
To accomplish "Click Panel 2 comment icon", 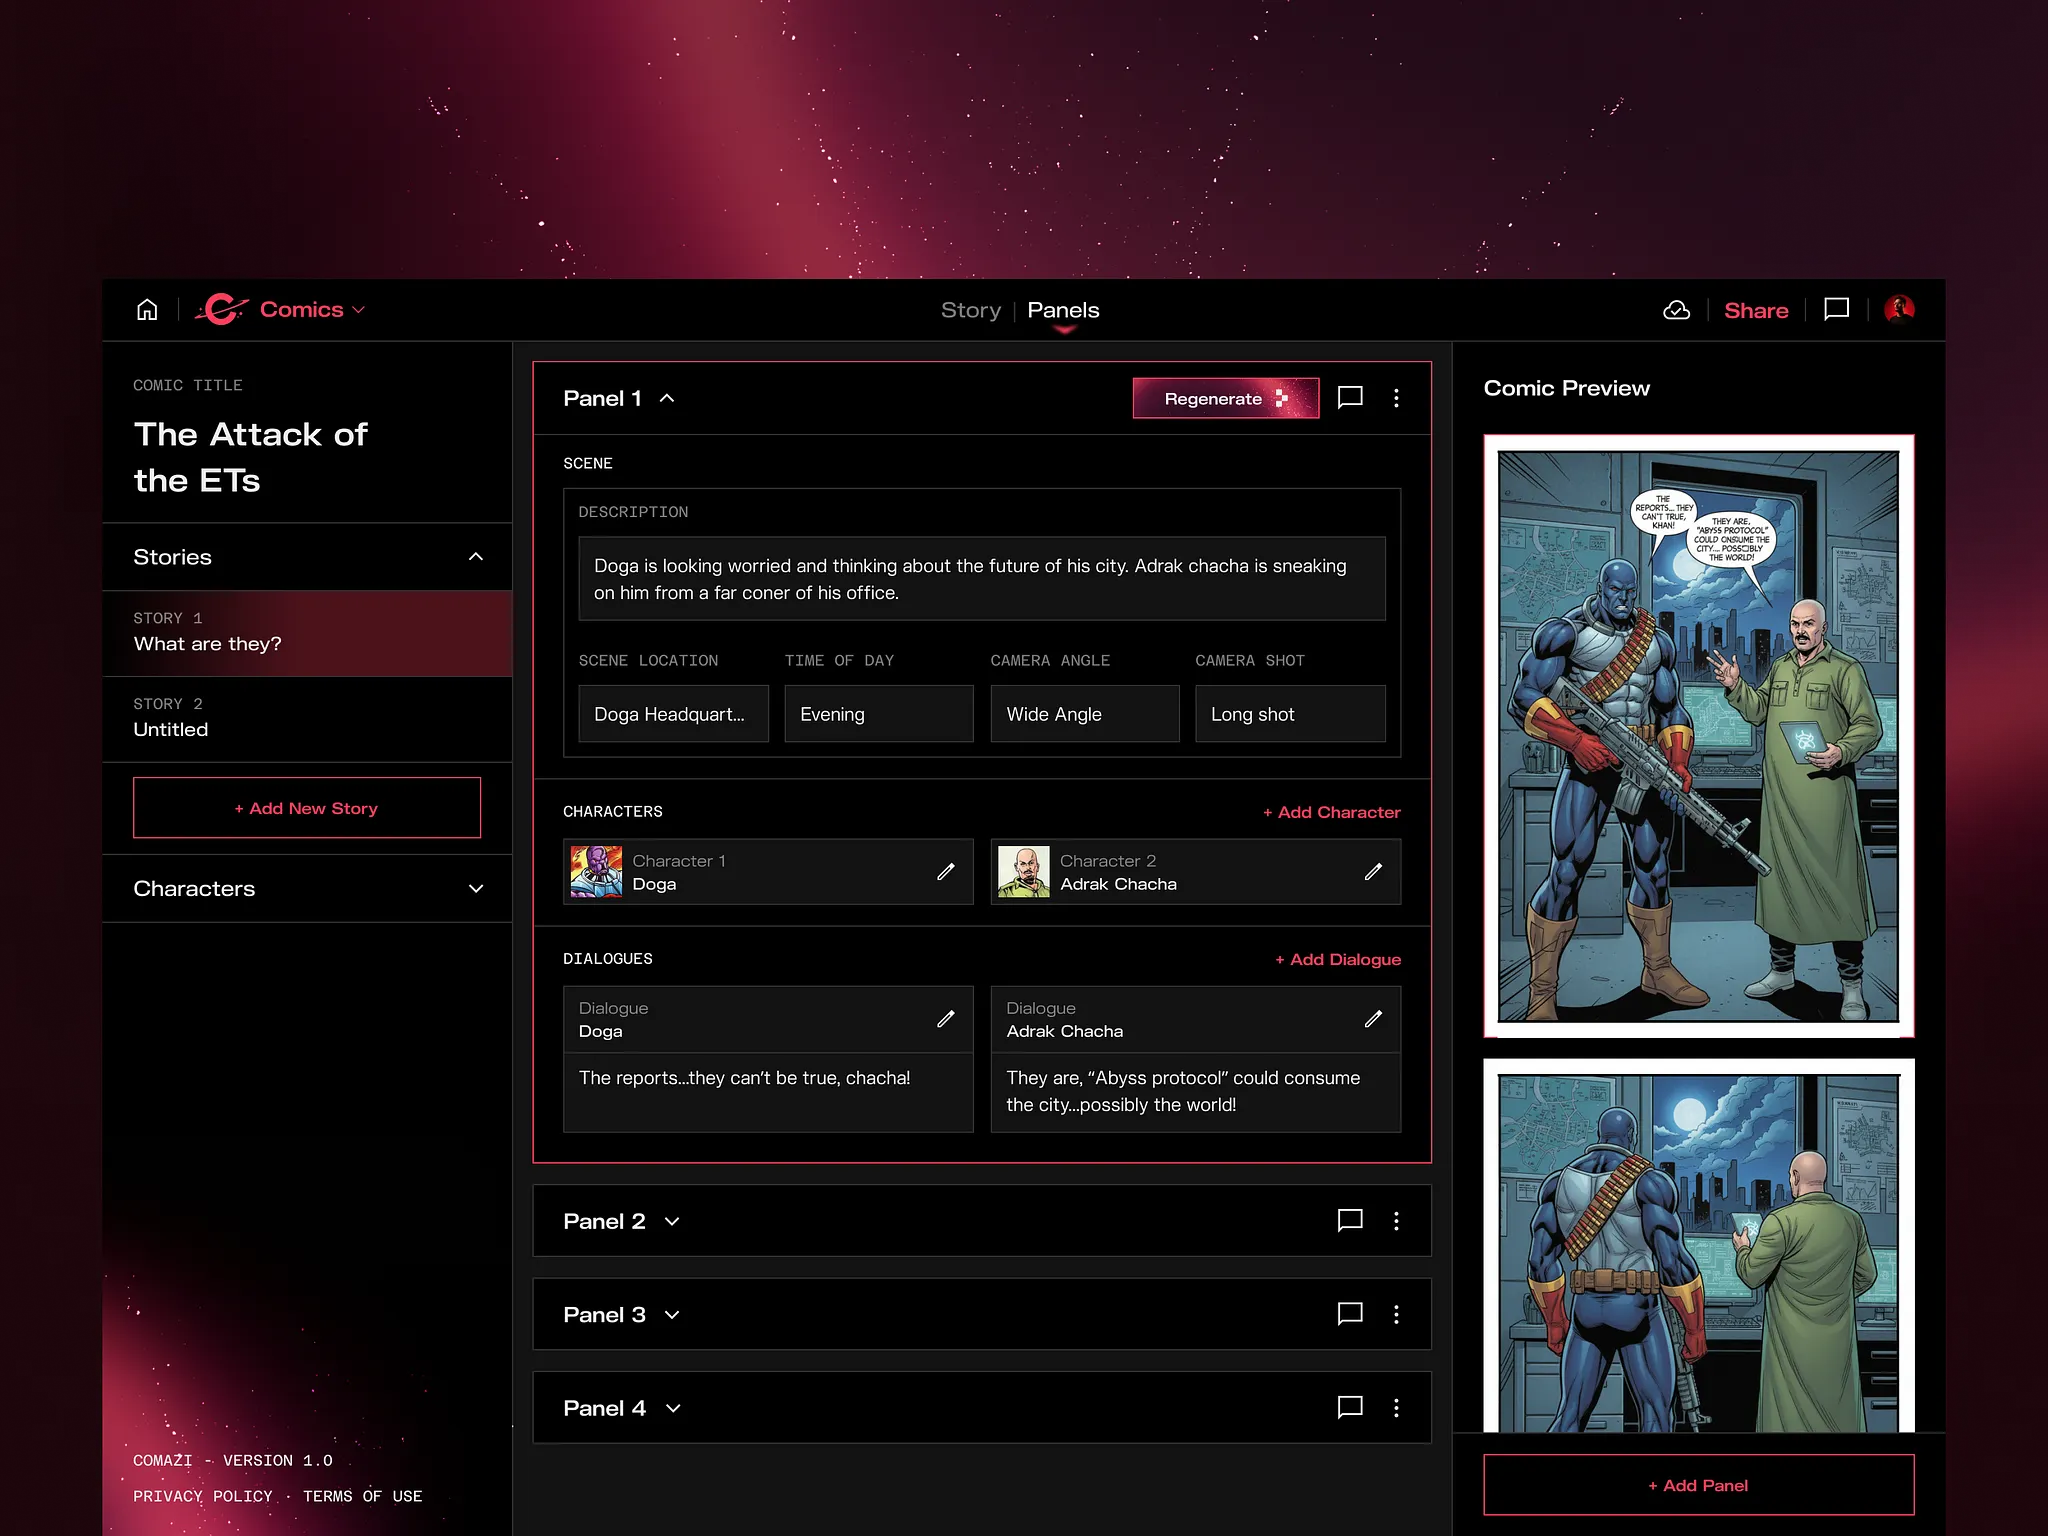I will (x=1350, y=1221).
